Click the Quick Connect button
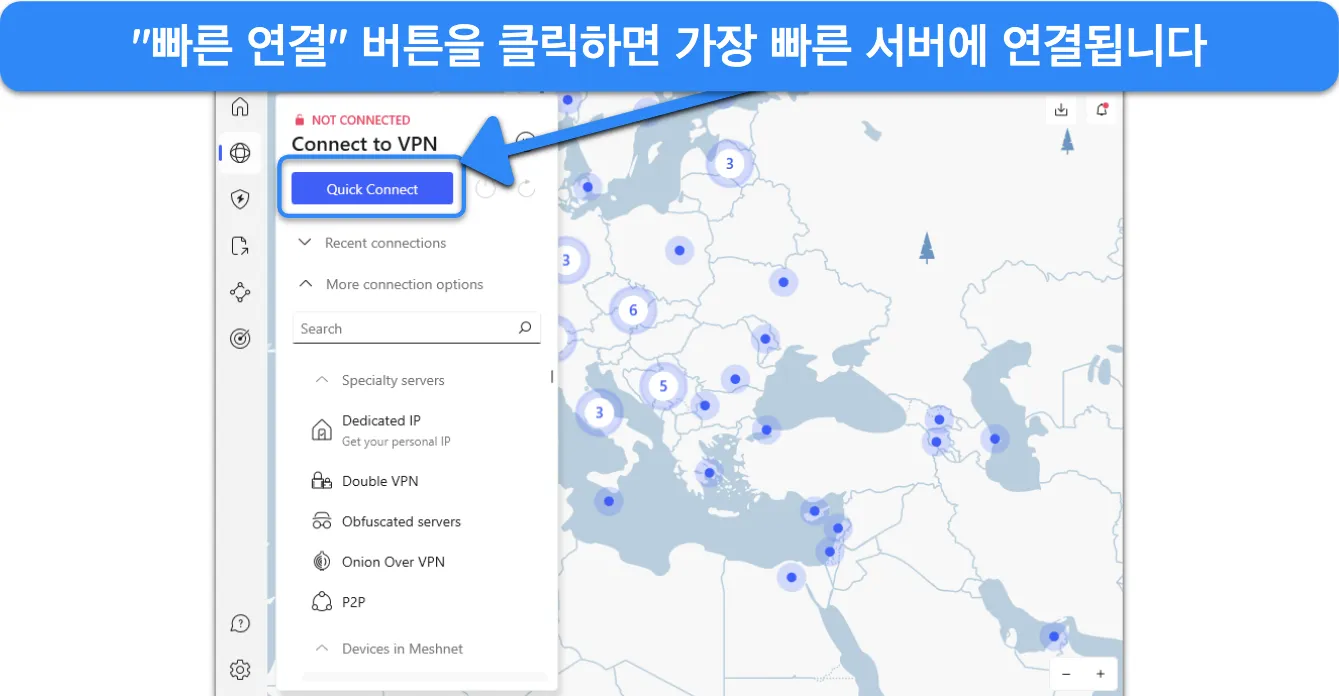Viewport: 1339px width, 696px height. (x=372, y=189)
